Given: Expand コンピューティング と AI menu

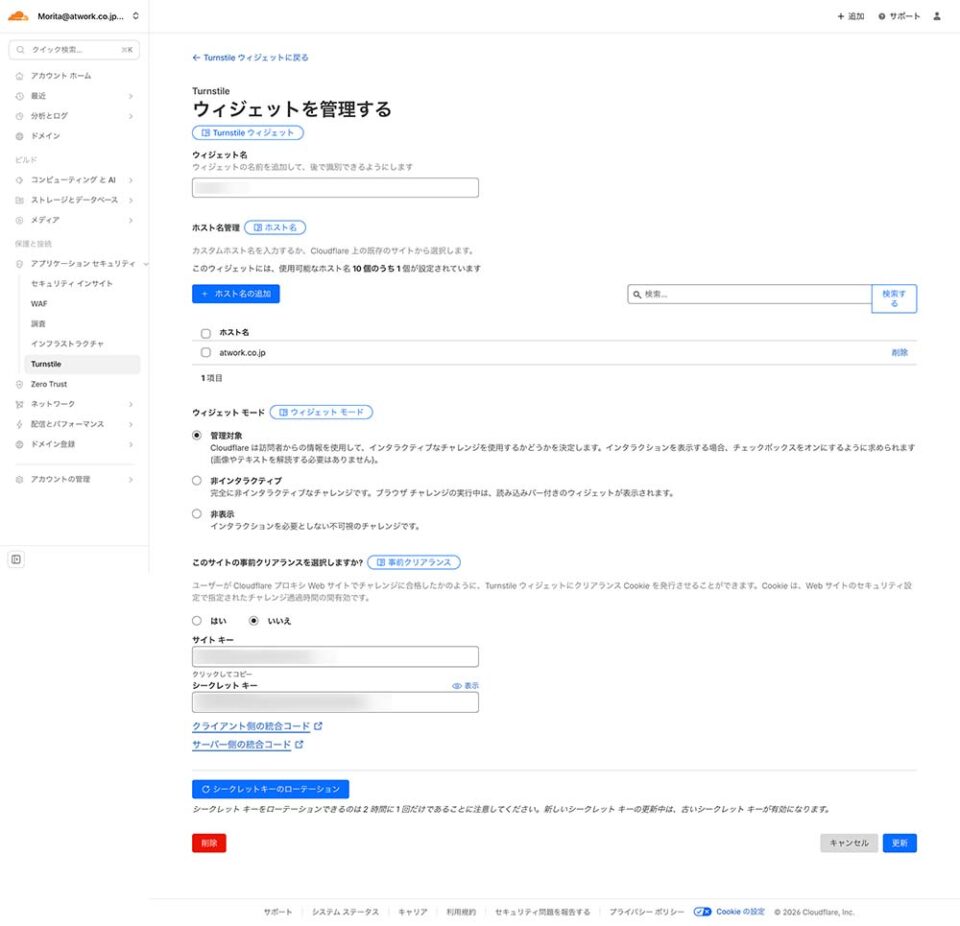Looking at the screenshot, I should (x=130, y=180).
